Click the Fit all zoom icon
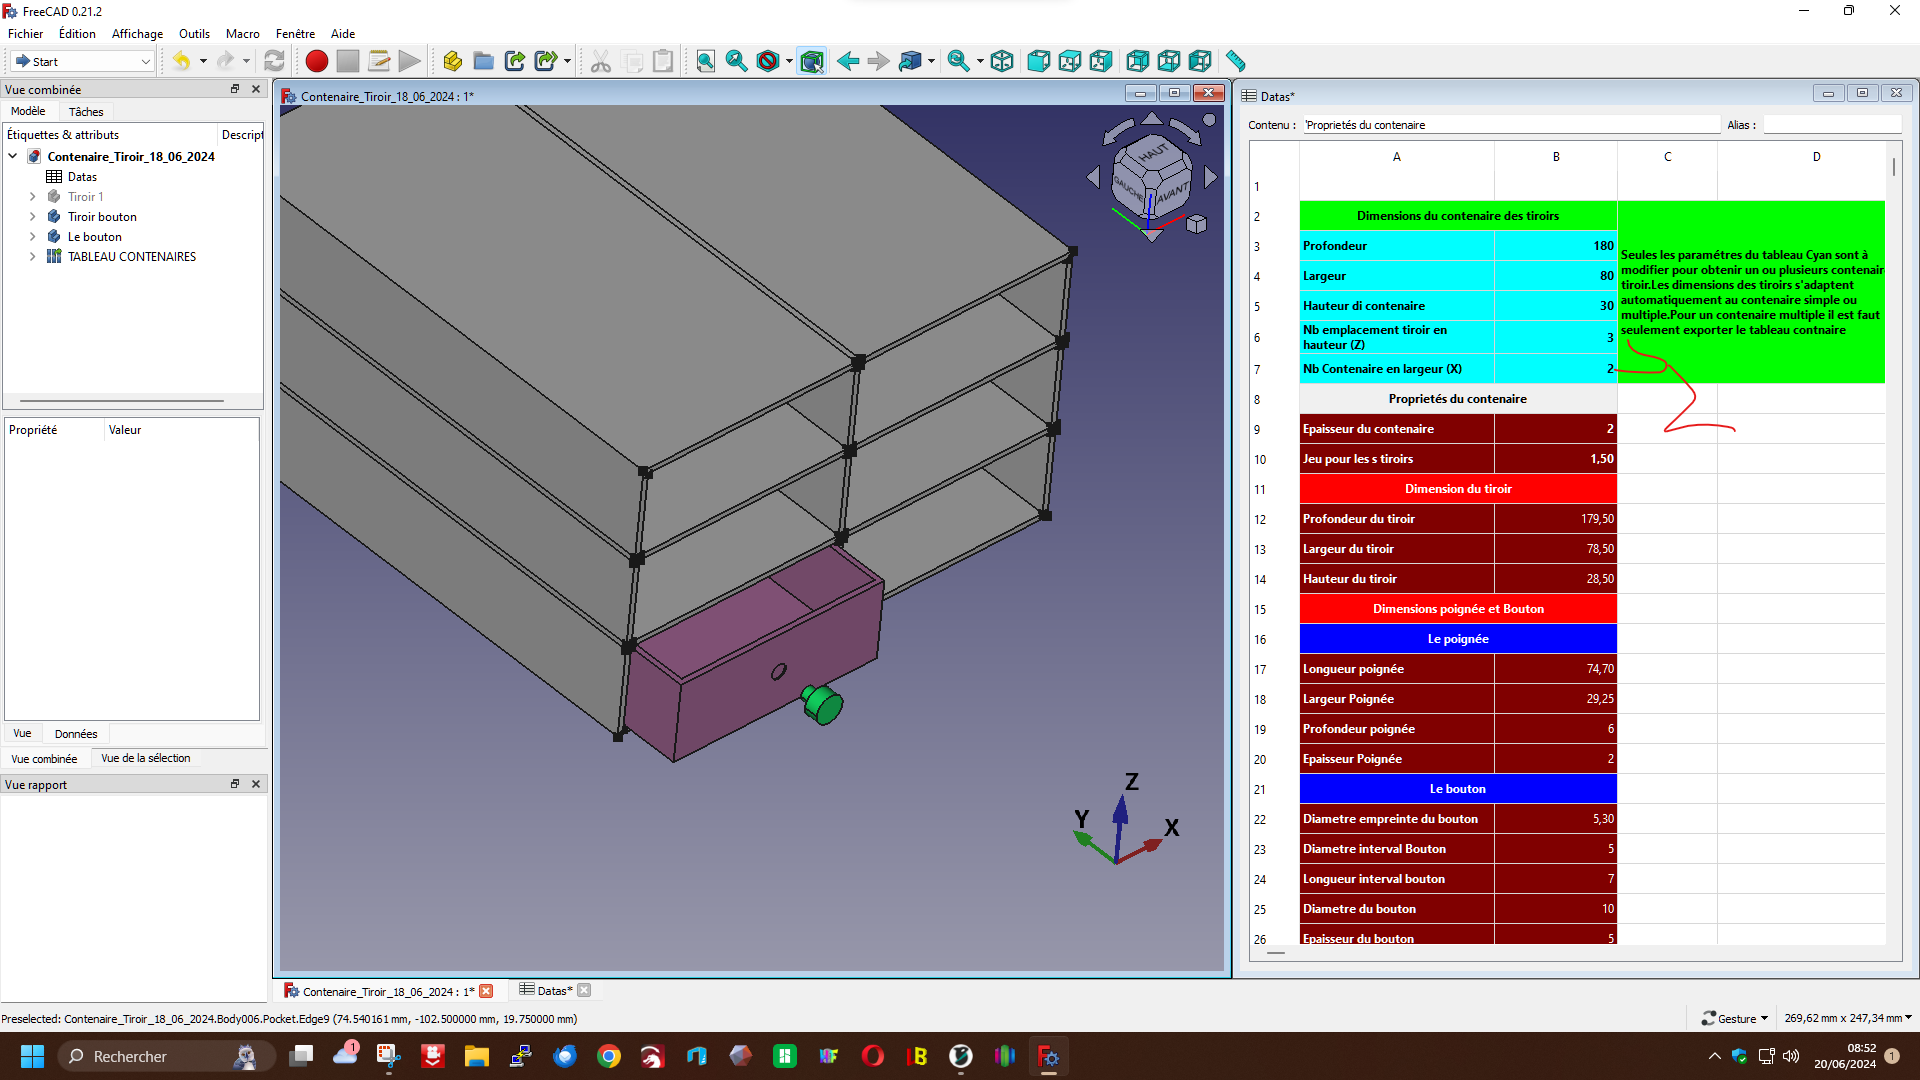 (x=706, y=61)
